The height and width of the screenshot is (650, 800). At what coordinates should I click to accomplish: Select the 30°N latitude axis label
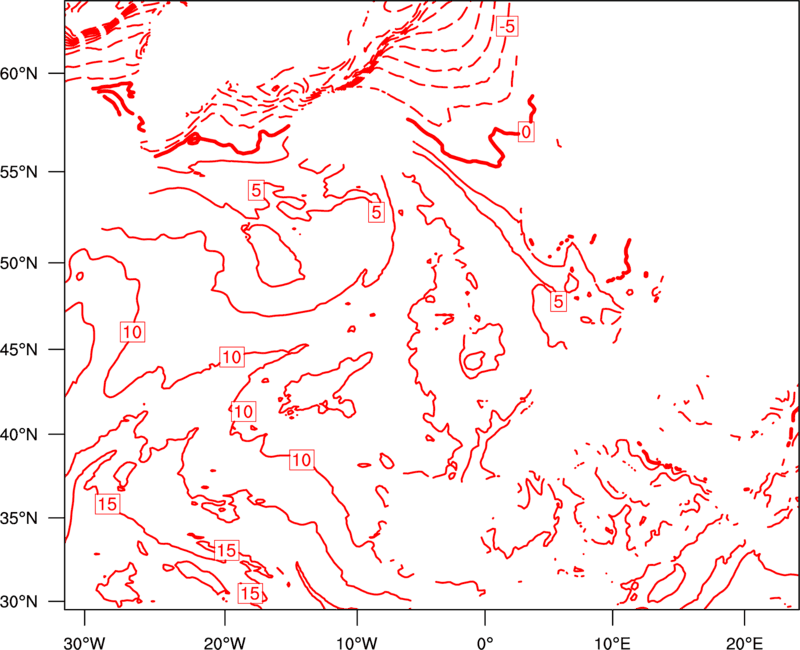tap(19, 602)
